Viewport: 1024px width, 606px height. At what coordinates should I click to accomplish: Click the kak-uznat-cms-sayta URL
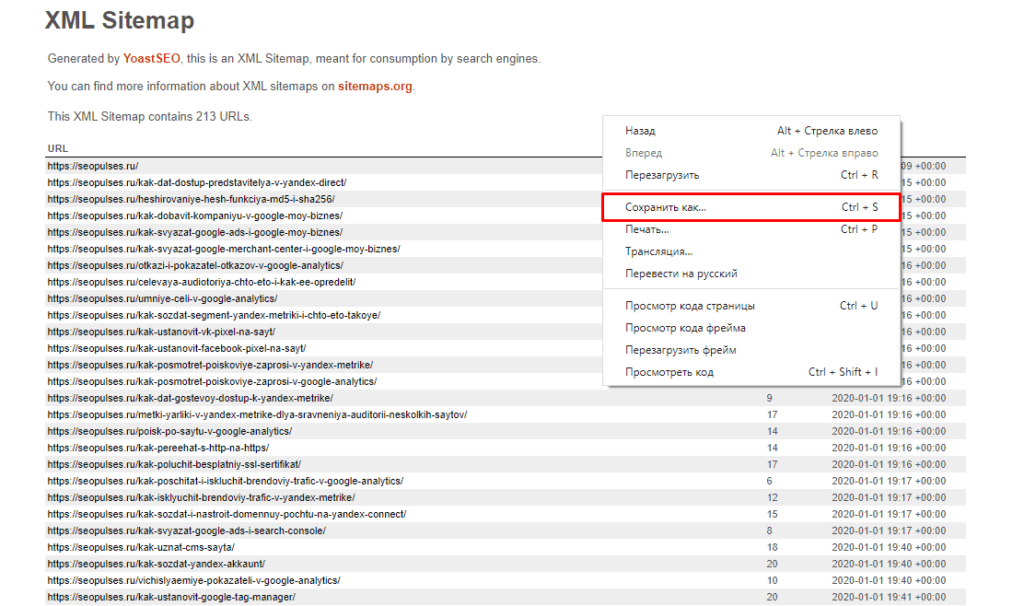[x=140, y=547]
